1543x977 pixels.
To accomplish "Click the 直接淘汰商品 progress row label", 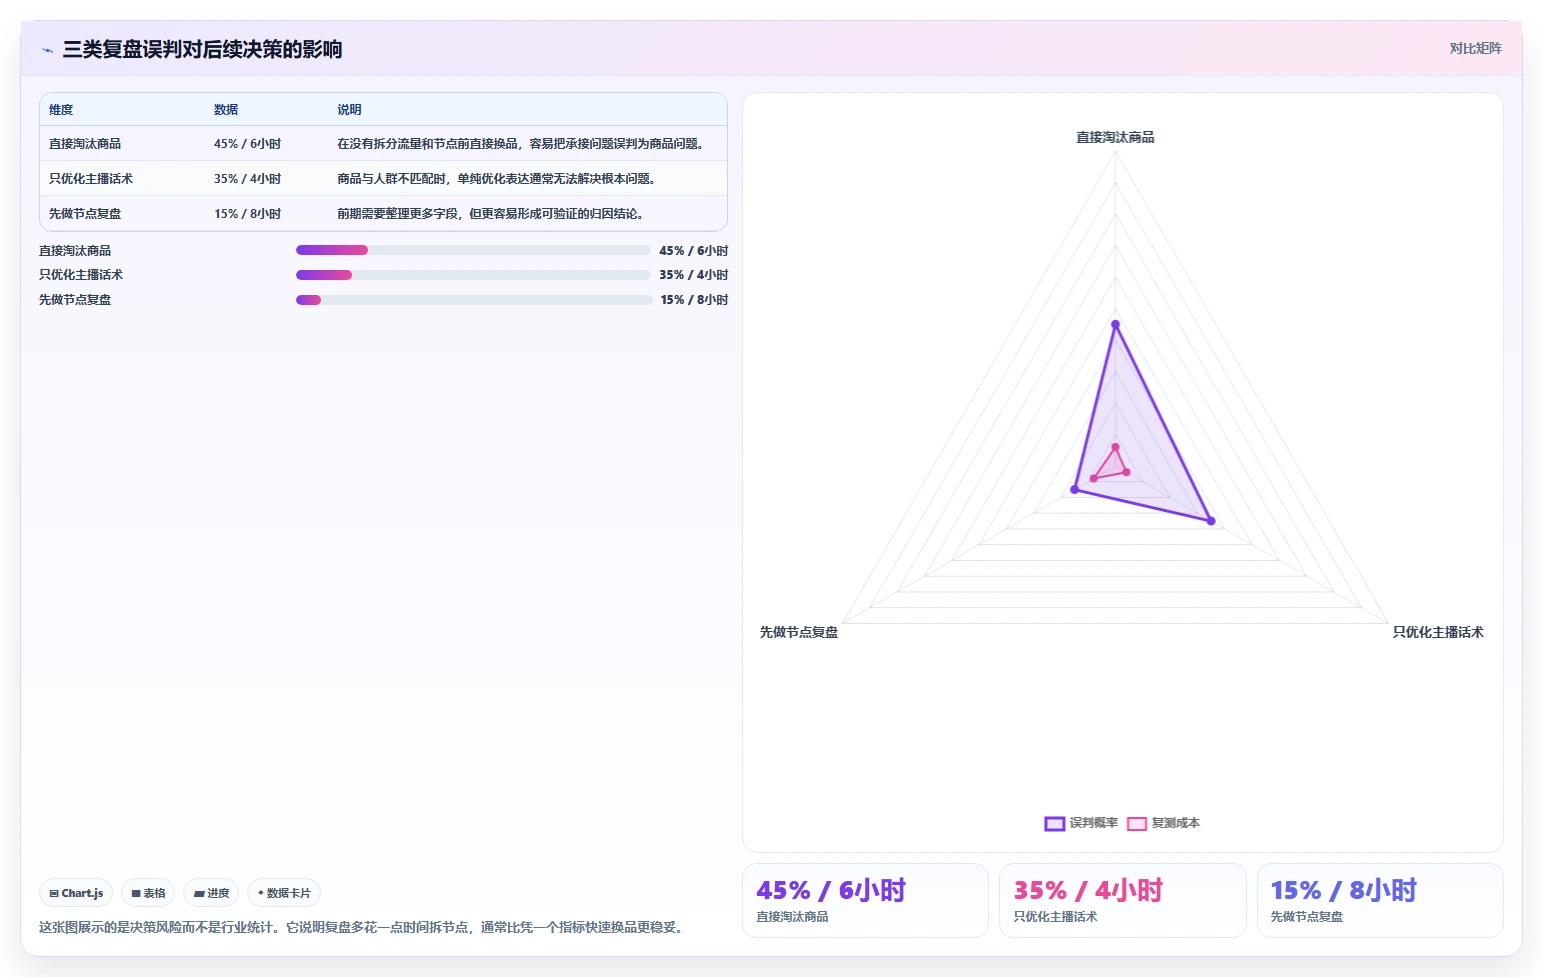I will point(75,251).
